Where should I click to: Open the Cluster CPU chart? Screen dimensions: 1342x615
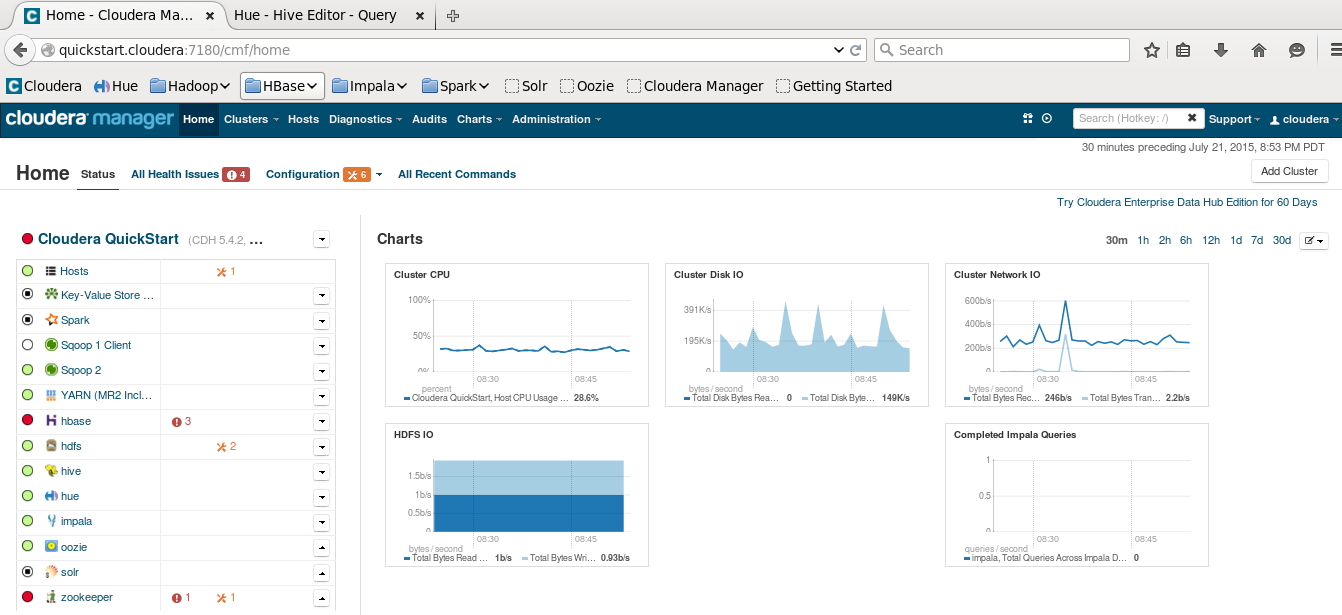517,335
